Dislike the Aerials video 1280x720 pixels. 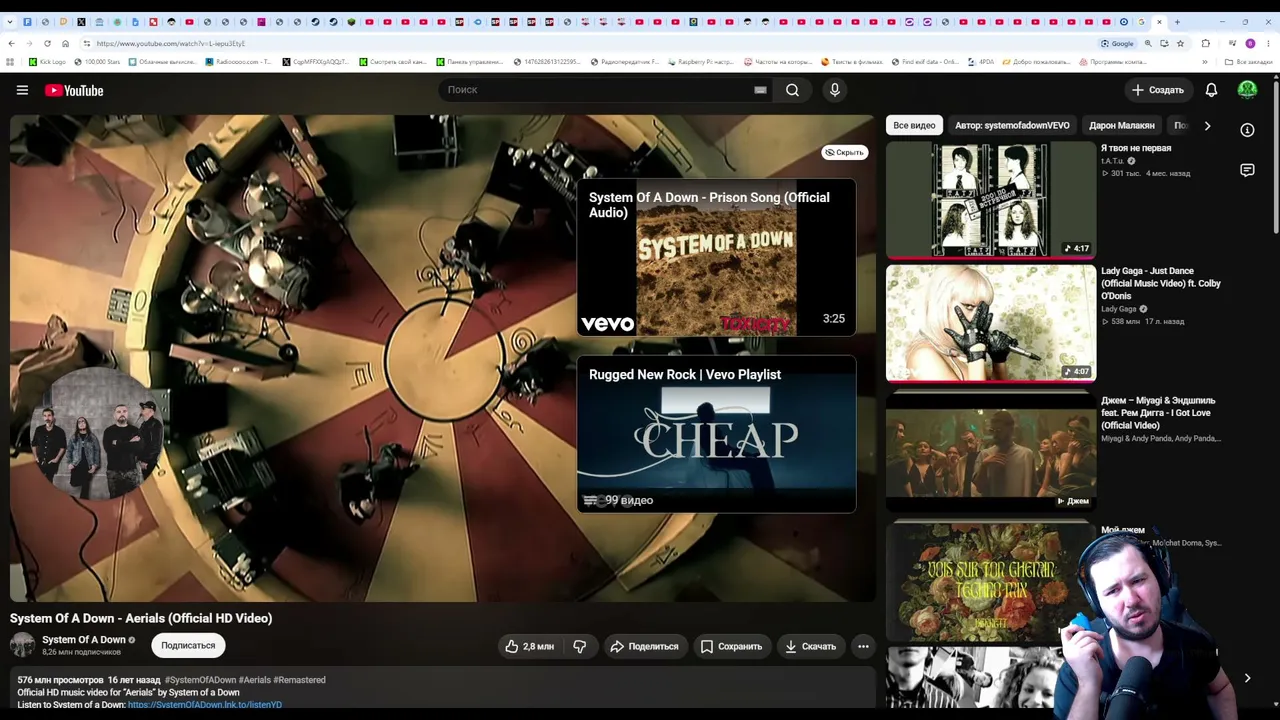580,646
